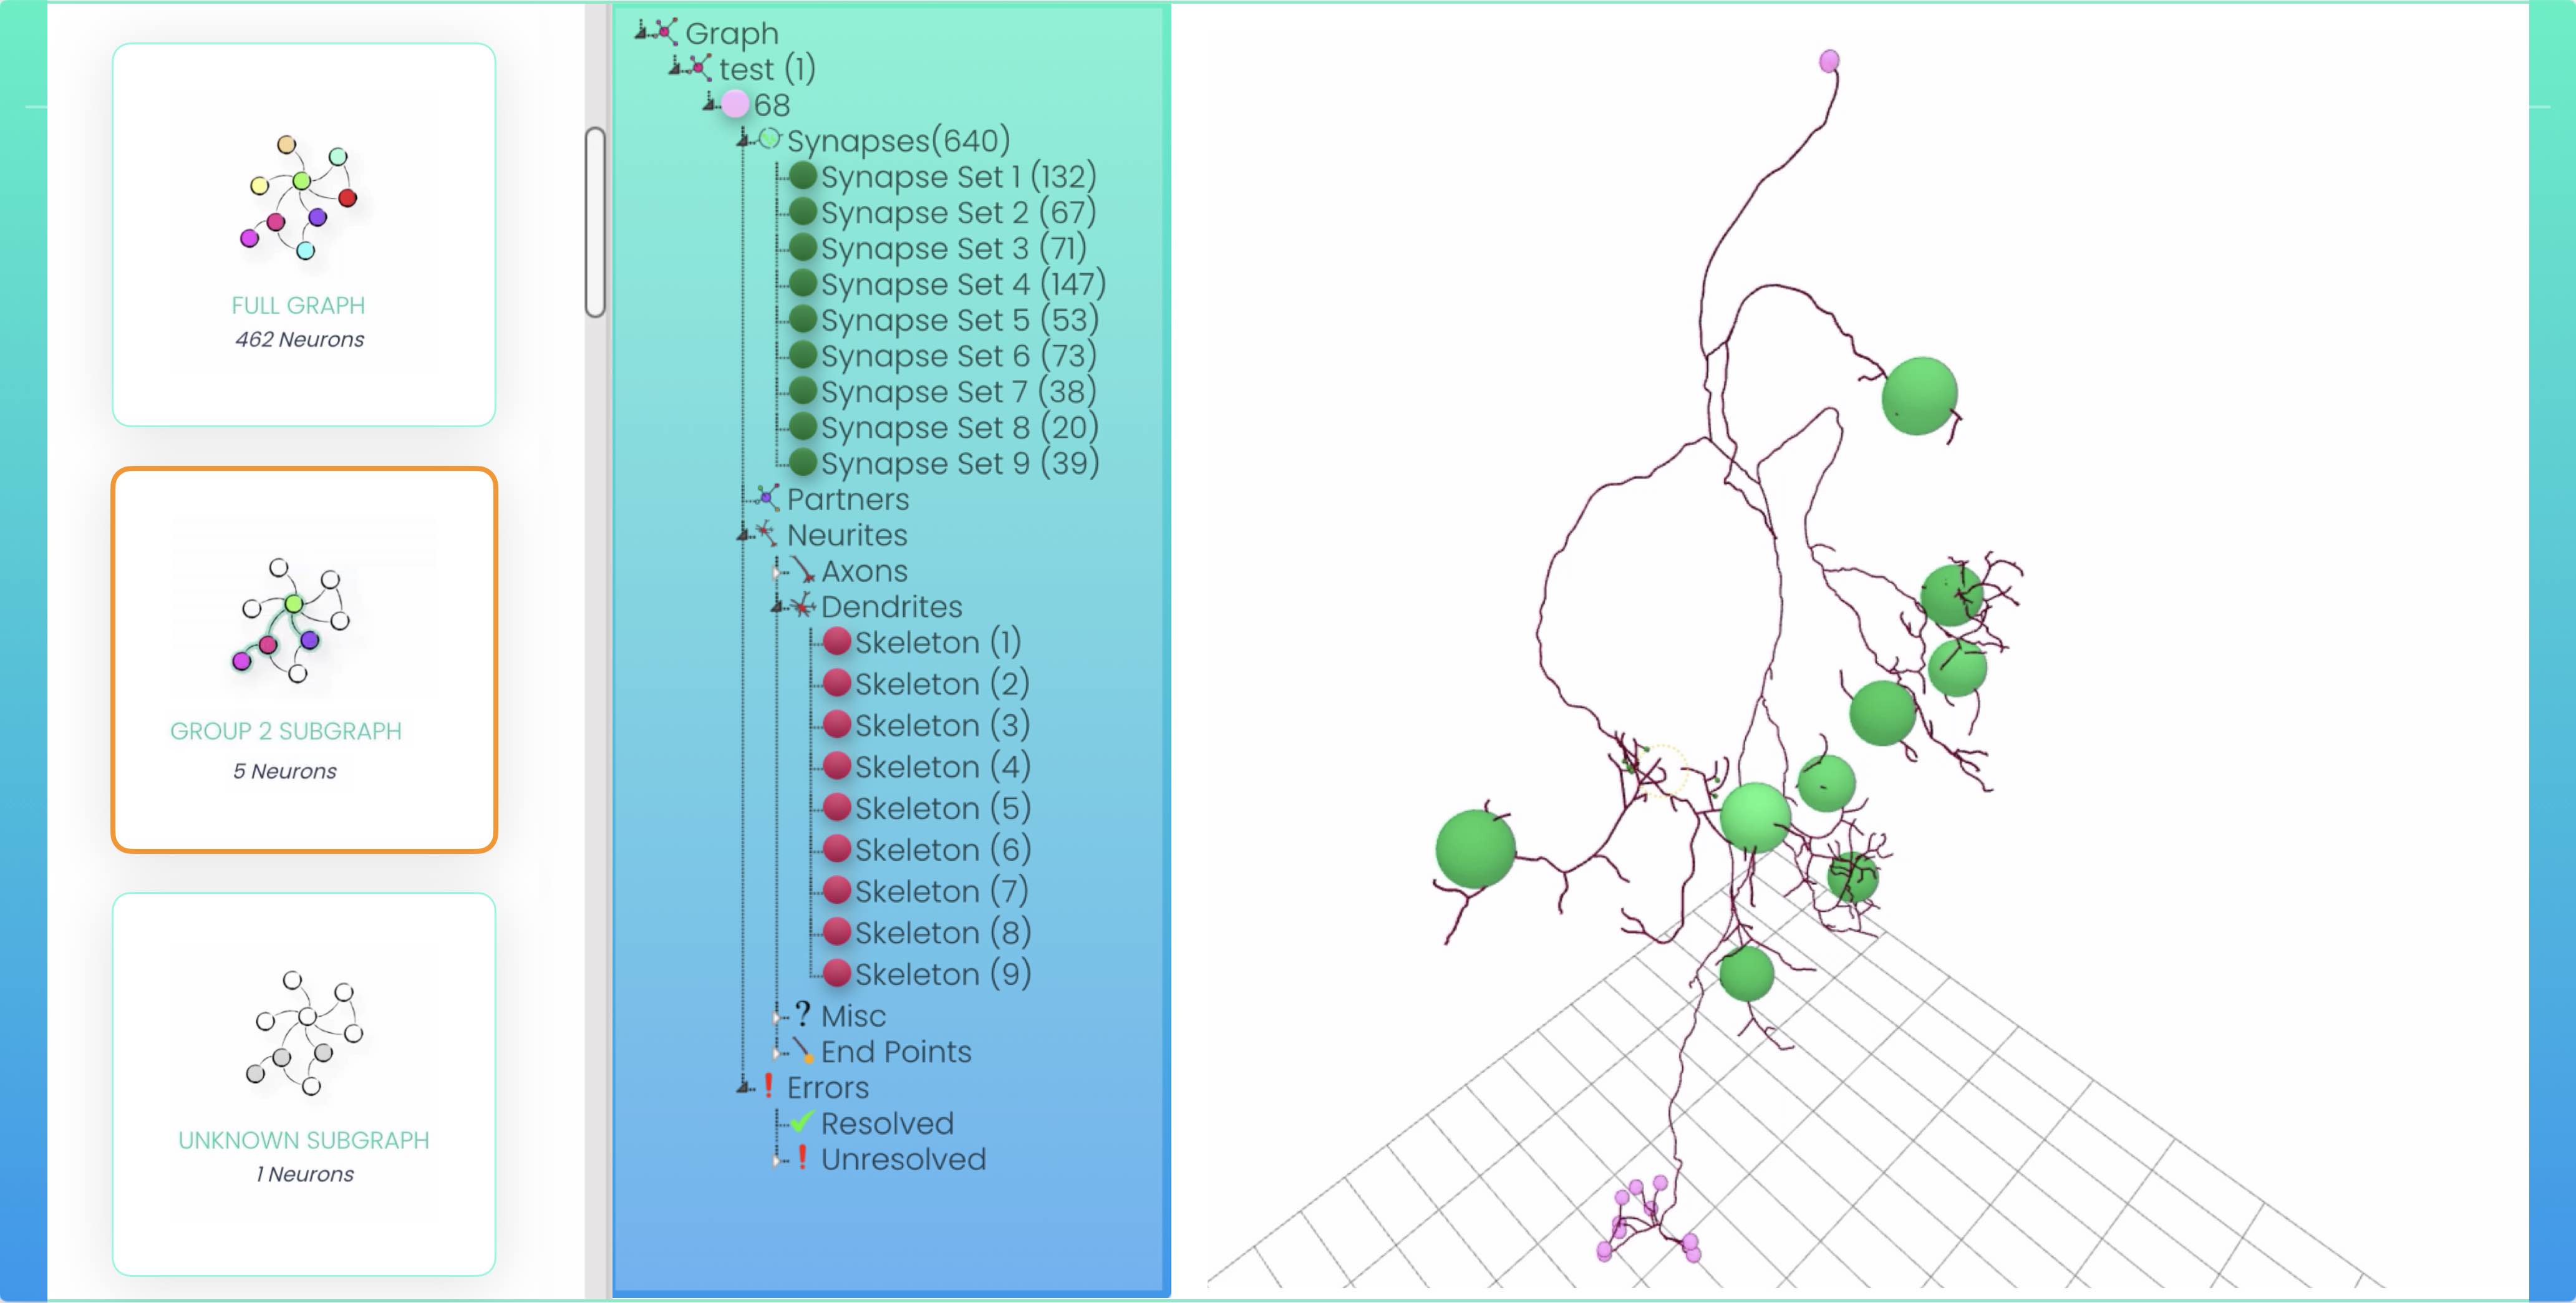Click the Axons branch icon
Screen dimensions: 2576x1303
(803, 570)
